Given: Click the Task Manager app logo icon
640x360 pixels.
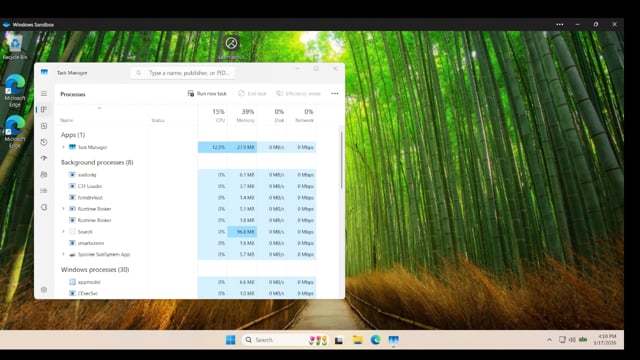Looking at the screenshot, I should pyautogui.click(x=44, y=72).
